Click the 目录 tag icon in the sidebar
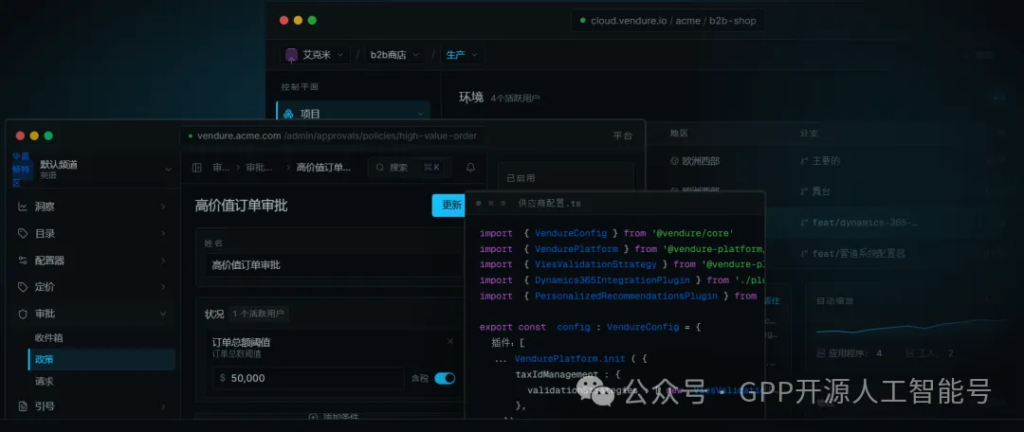1024x432 pixels. [23, 234]
